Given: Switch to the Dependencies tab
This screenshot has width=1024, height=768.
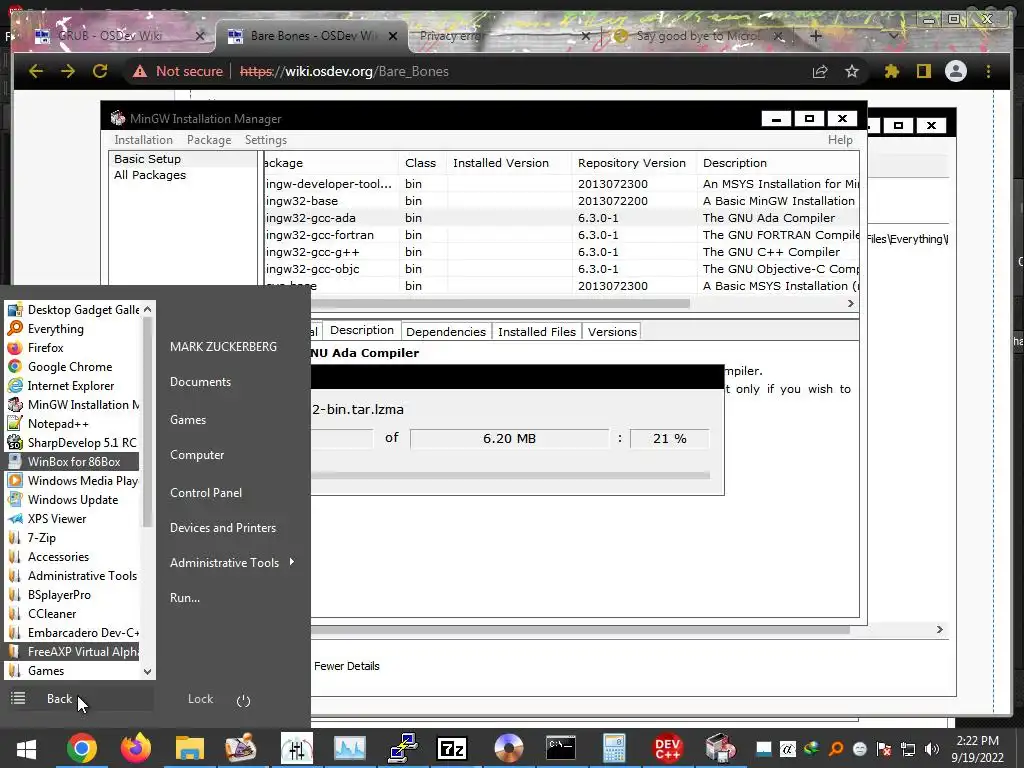Looking at the screenshot, I should (x=446, y=332).
